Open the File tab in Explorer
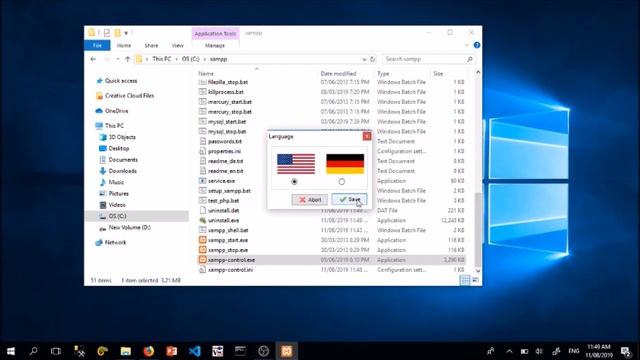Viewport: 640px width, 360px height. (x=97, y=45)
